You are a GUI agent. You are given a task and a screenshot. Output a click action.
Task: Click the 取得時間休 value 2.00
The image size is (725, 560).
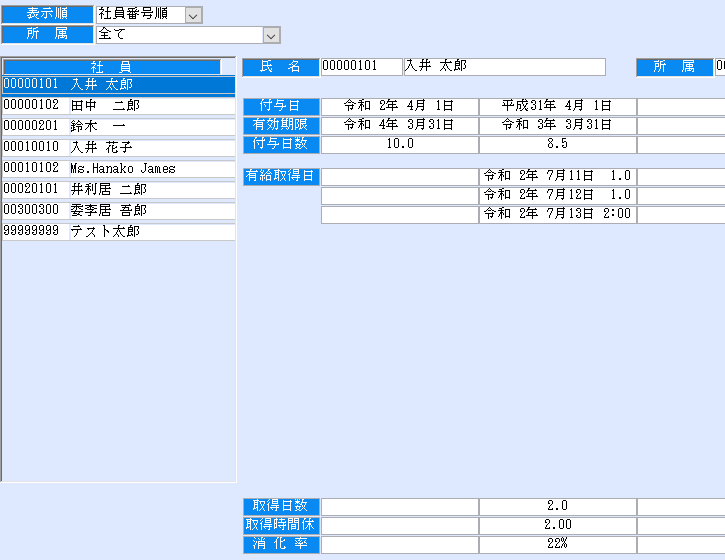[x=557, y=526]
